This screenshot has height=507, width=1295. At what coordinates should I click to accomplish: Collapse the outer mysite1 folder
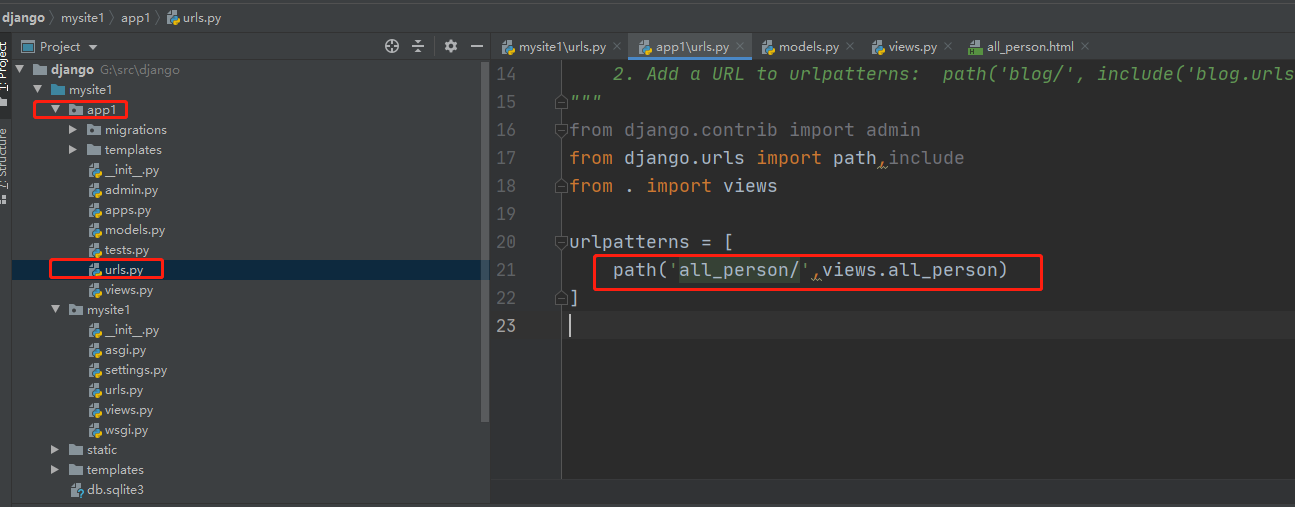point(39,90)
